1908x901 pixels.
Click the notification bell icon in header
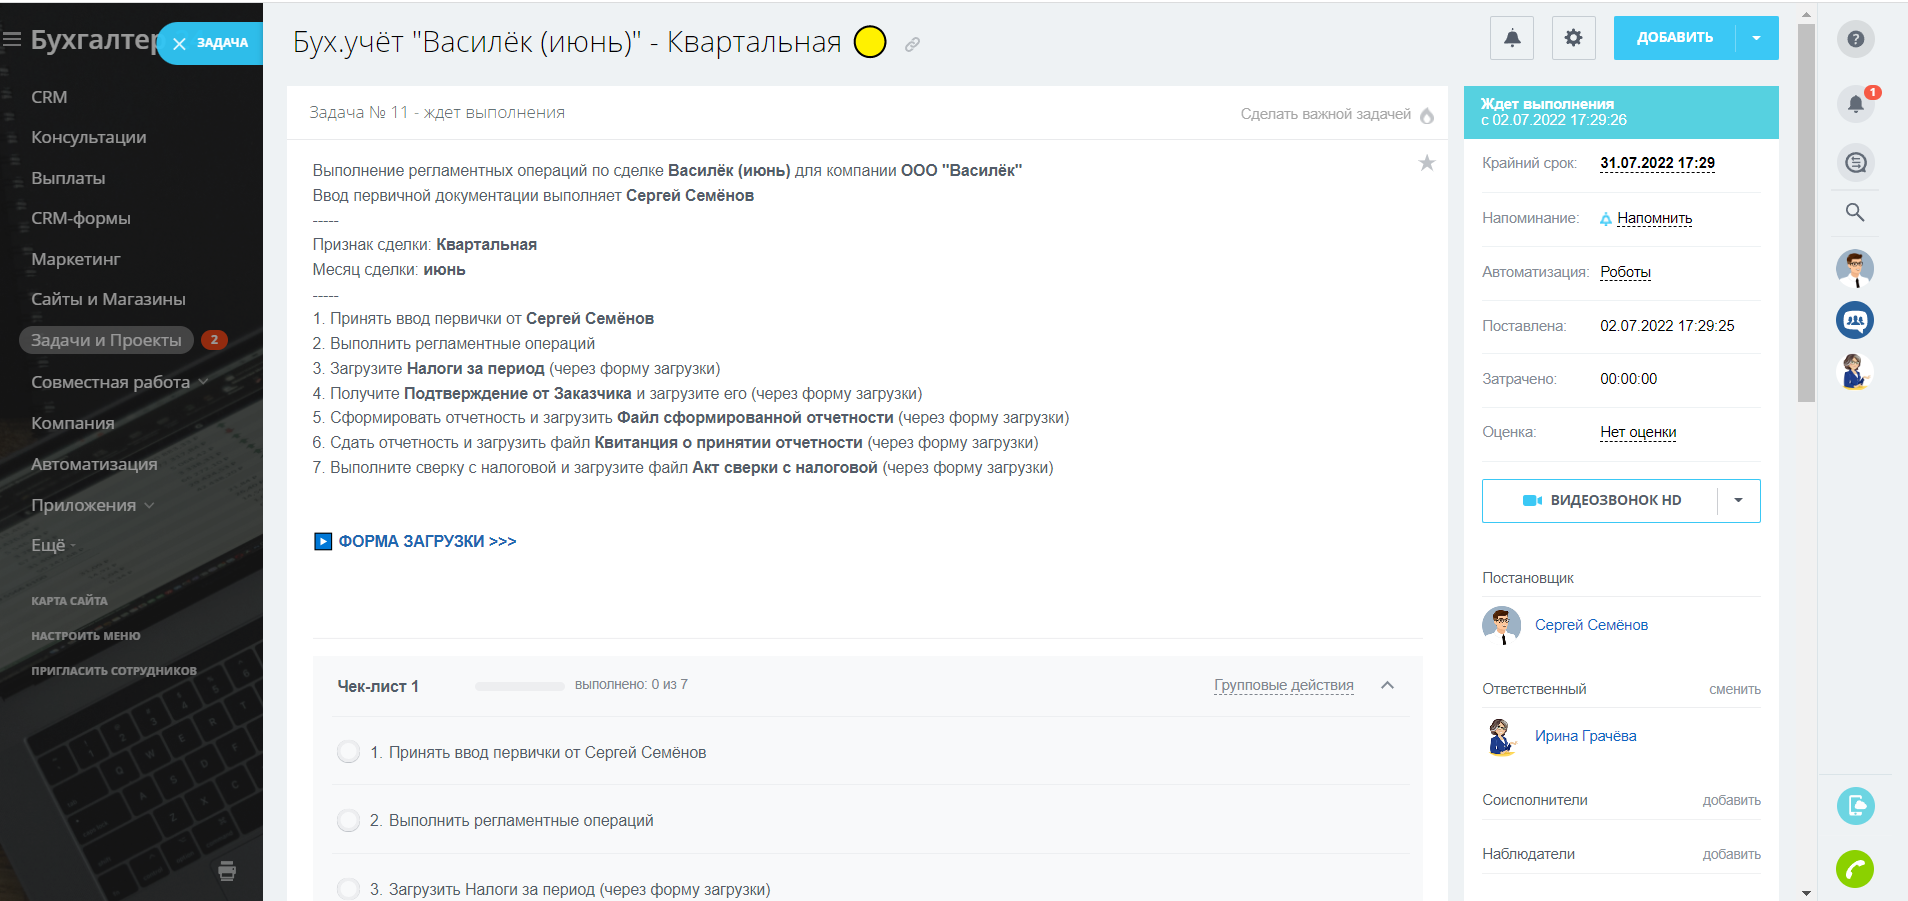1511,38
